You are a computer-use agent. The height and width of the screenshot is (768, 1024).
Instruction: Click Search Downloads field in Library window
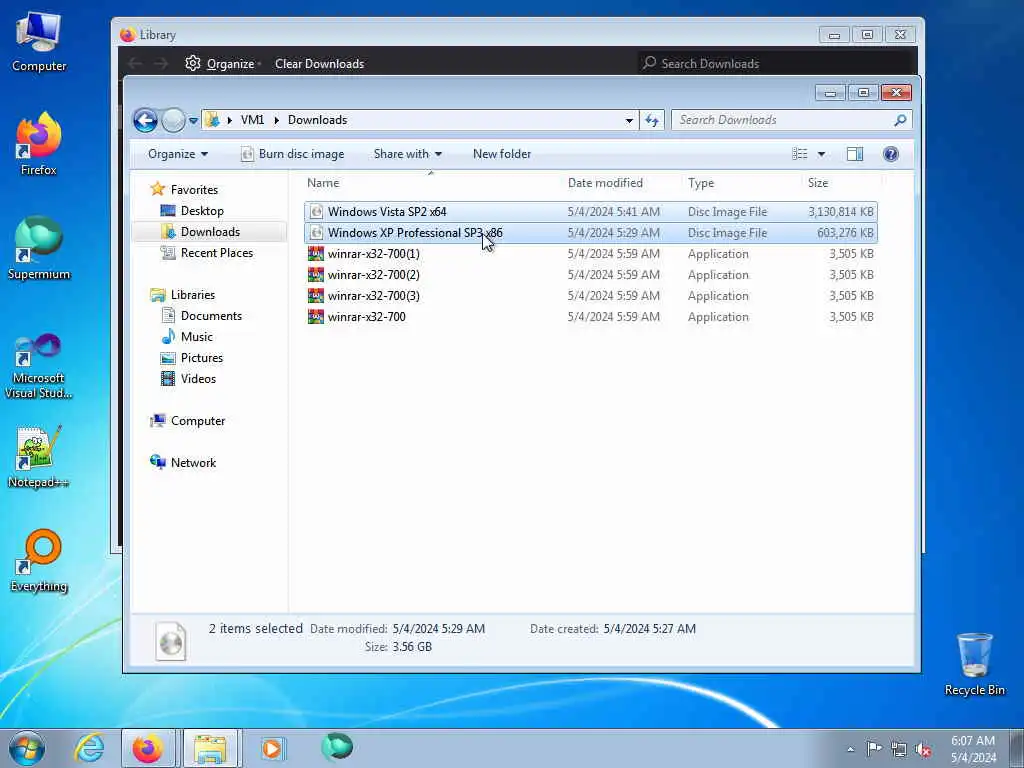tap(777, 63)
